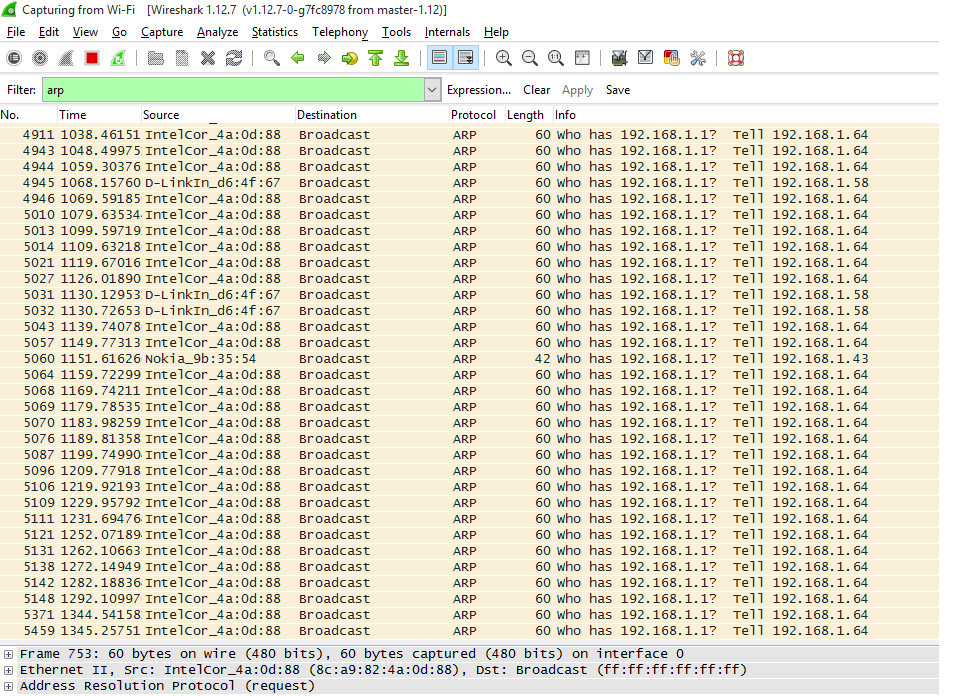Screen dimensions: 960x696
Task: Restart the running live capture icon
Action: point(118,58)
